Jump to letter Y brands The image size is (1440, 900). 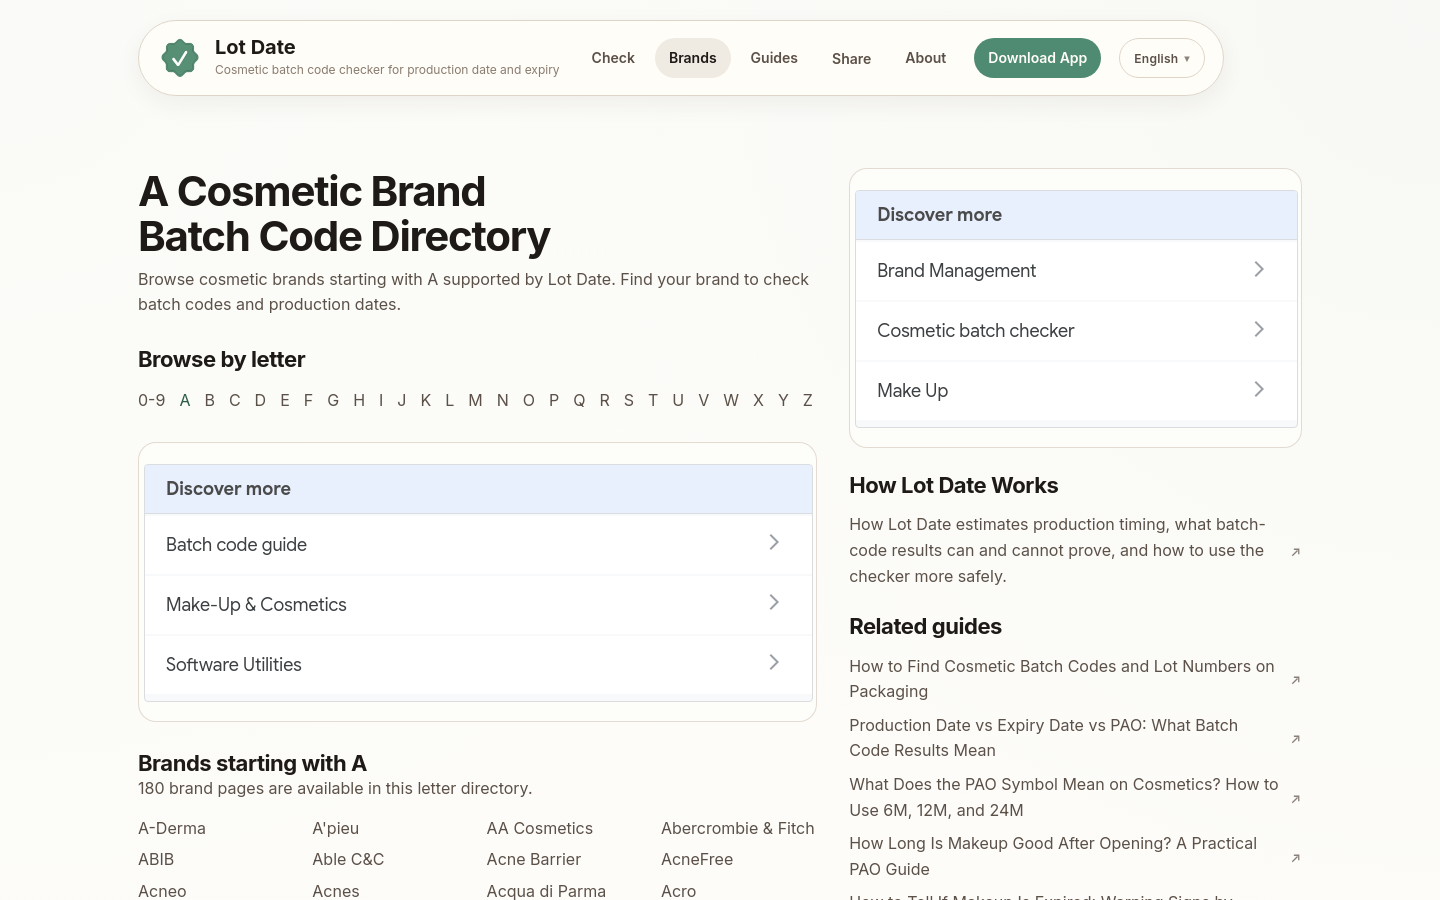(x=783, y=400)
